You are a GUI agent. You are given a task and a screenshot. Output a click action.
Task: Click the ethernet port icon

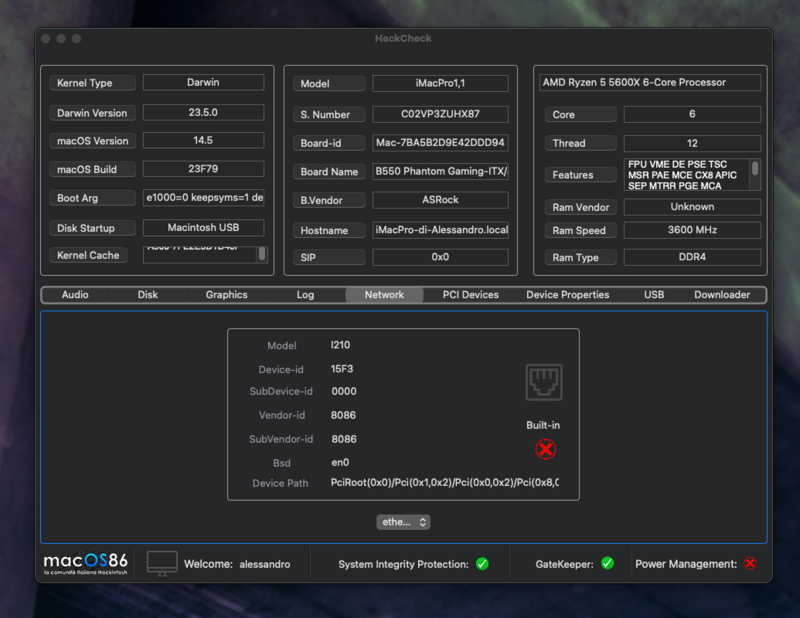click(x=544, y=382)
